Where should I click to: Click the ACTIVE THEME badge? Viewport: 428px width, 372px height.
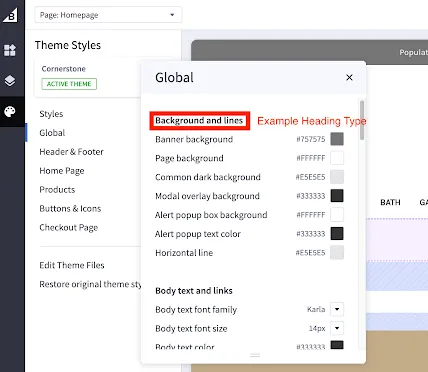(x=69, y=84)
